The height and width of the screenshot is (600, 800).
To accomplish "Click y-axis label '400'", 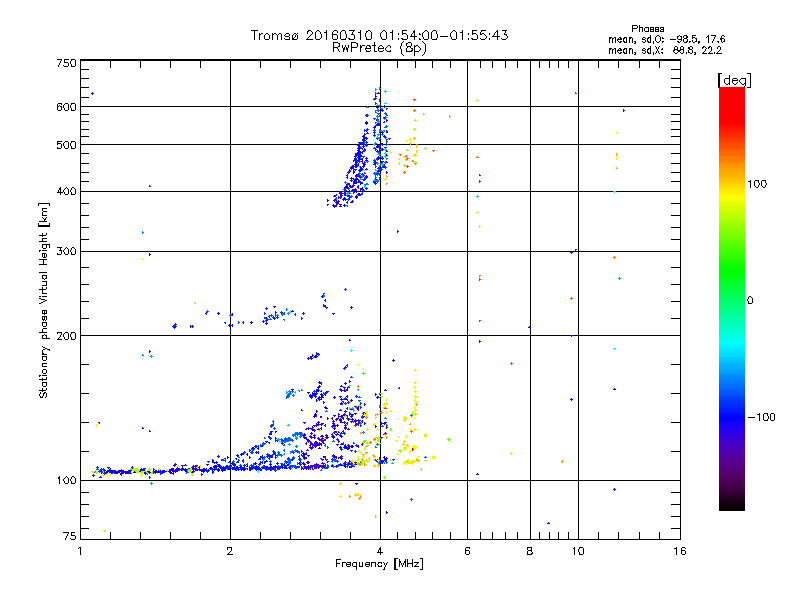I will [66, 192].
